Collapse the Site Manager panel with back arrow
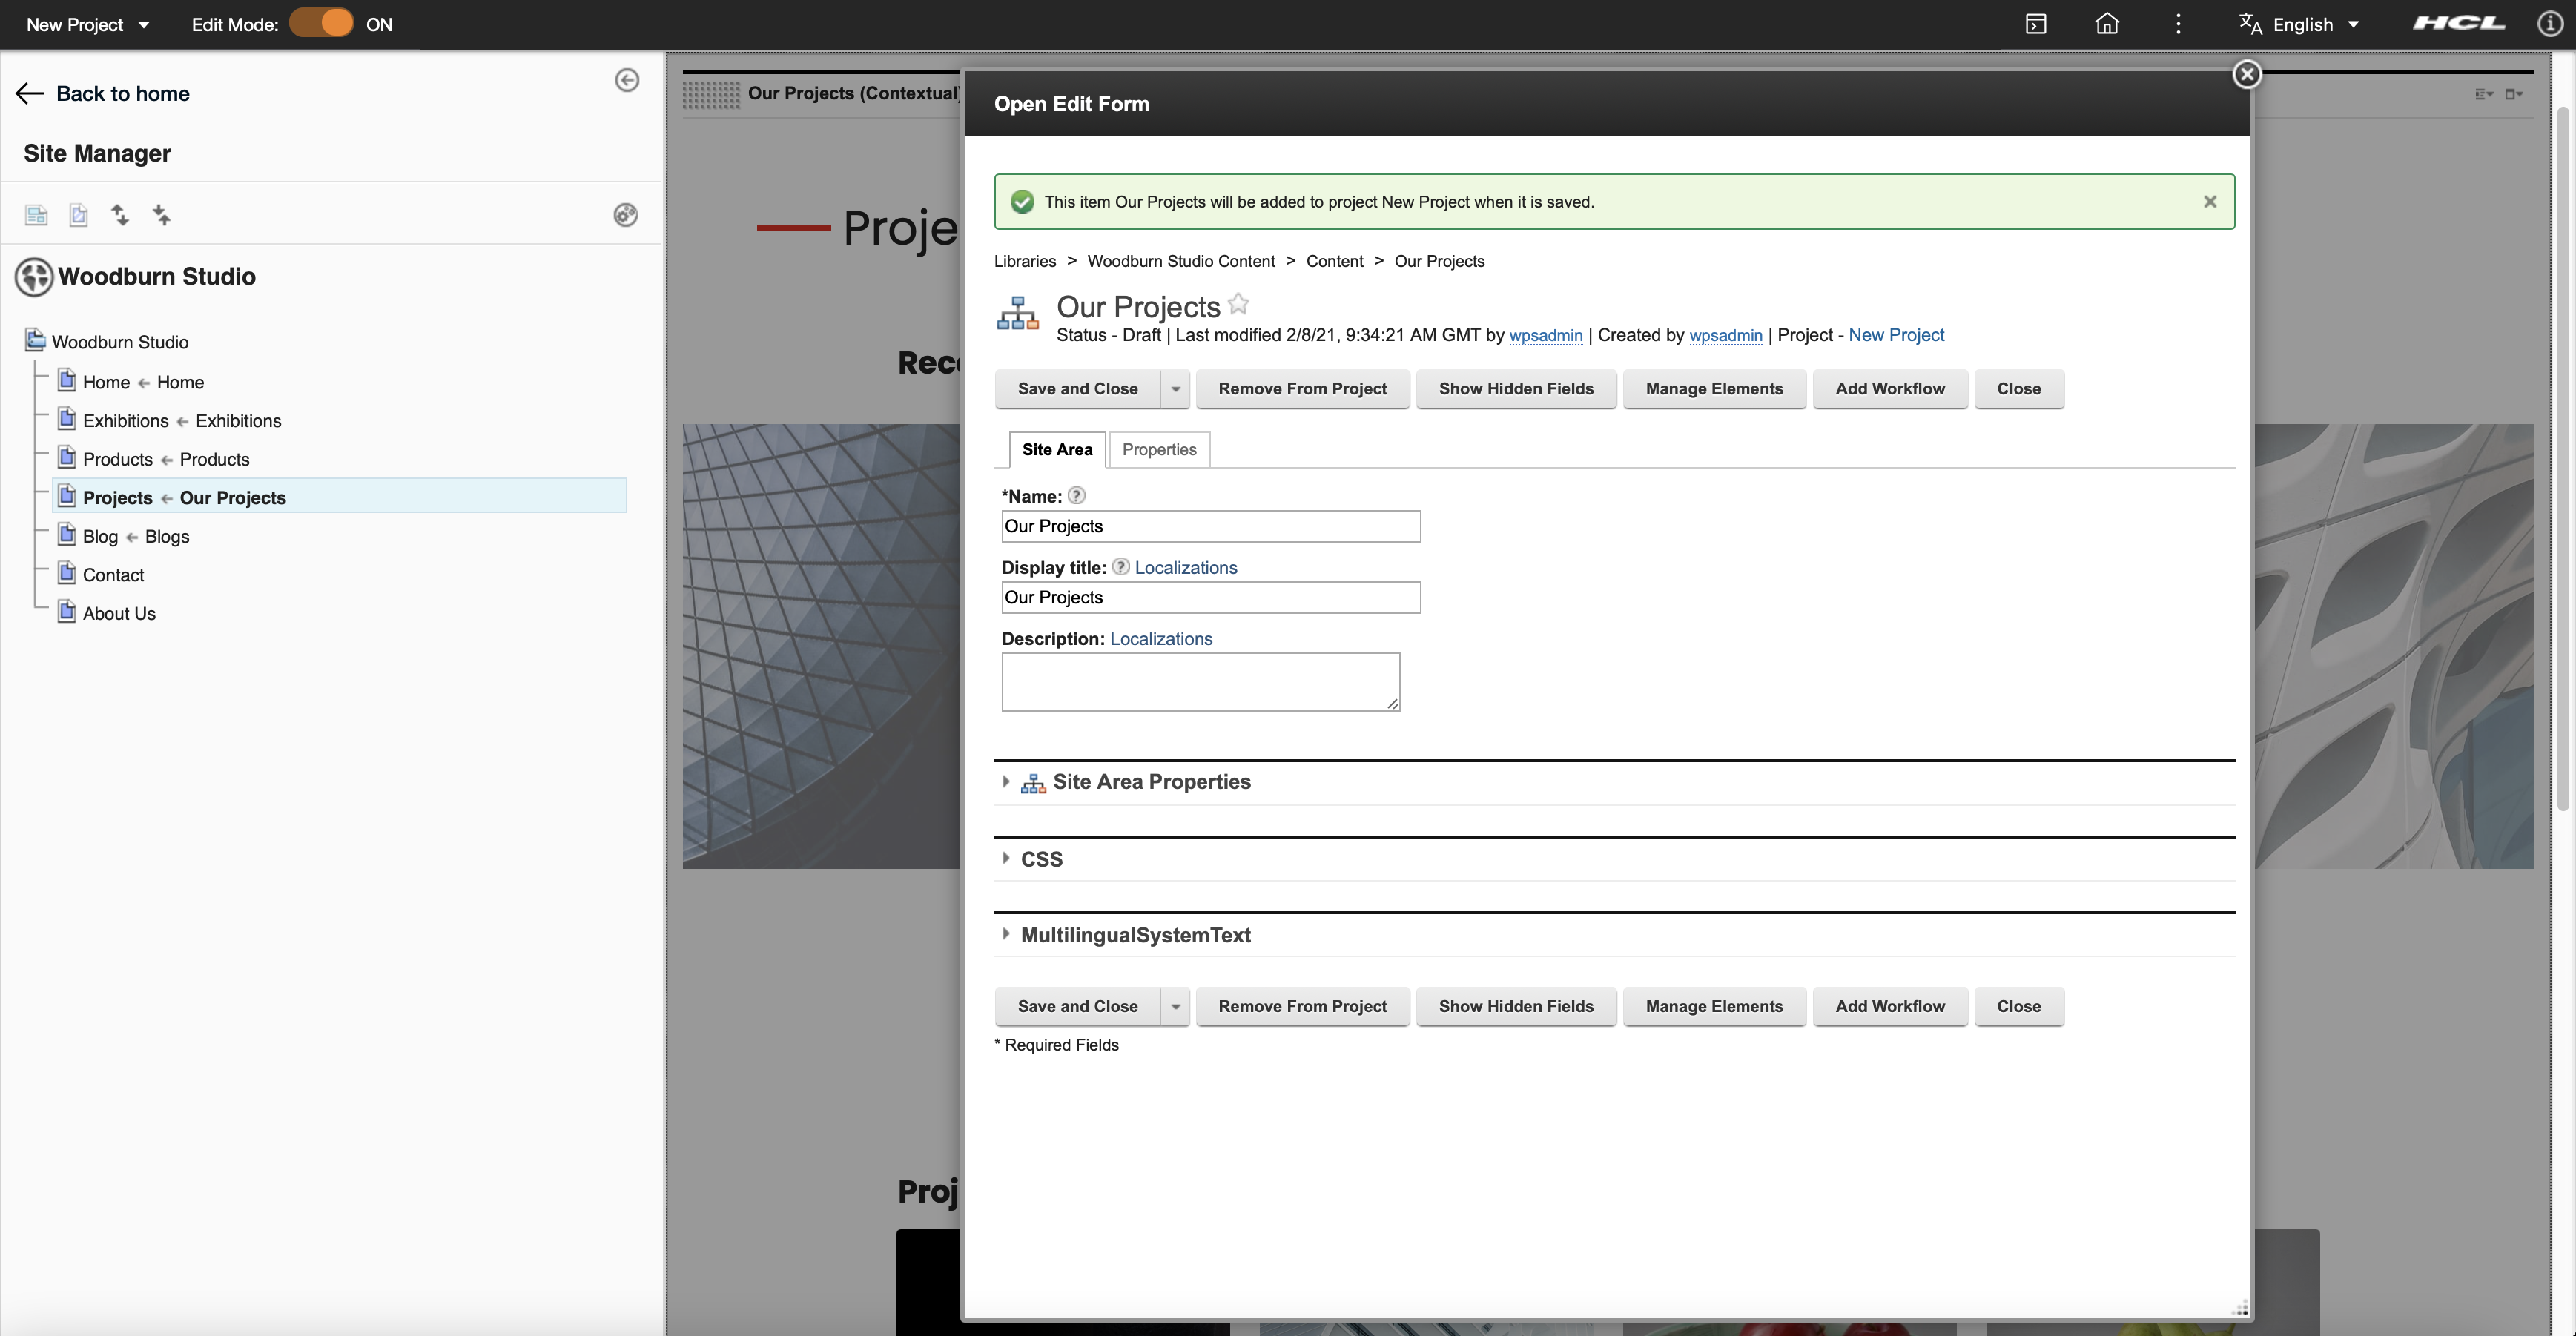2576x1336 pixels. (628, 80)
